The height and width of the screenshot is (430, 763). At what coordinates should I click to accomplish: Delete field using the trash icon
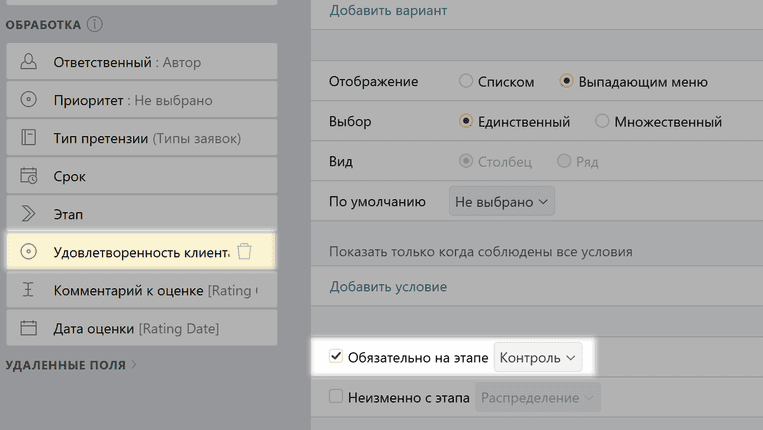coord(244,252)
